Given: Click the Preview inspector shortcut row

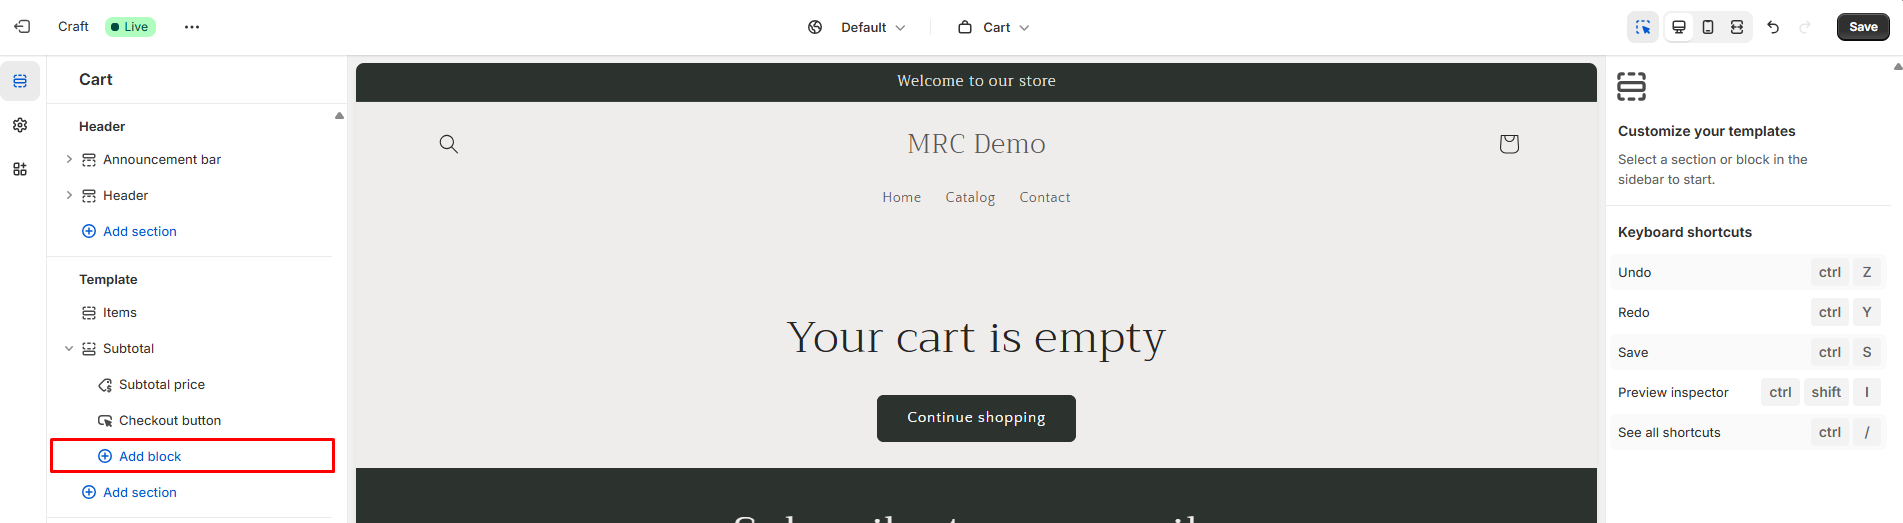Looking at the screenshot, I should click(x=1748, y=392).
